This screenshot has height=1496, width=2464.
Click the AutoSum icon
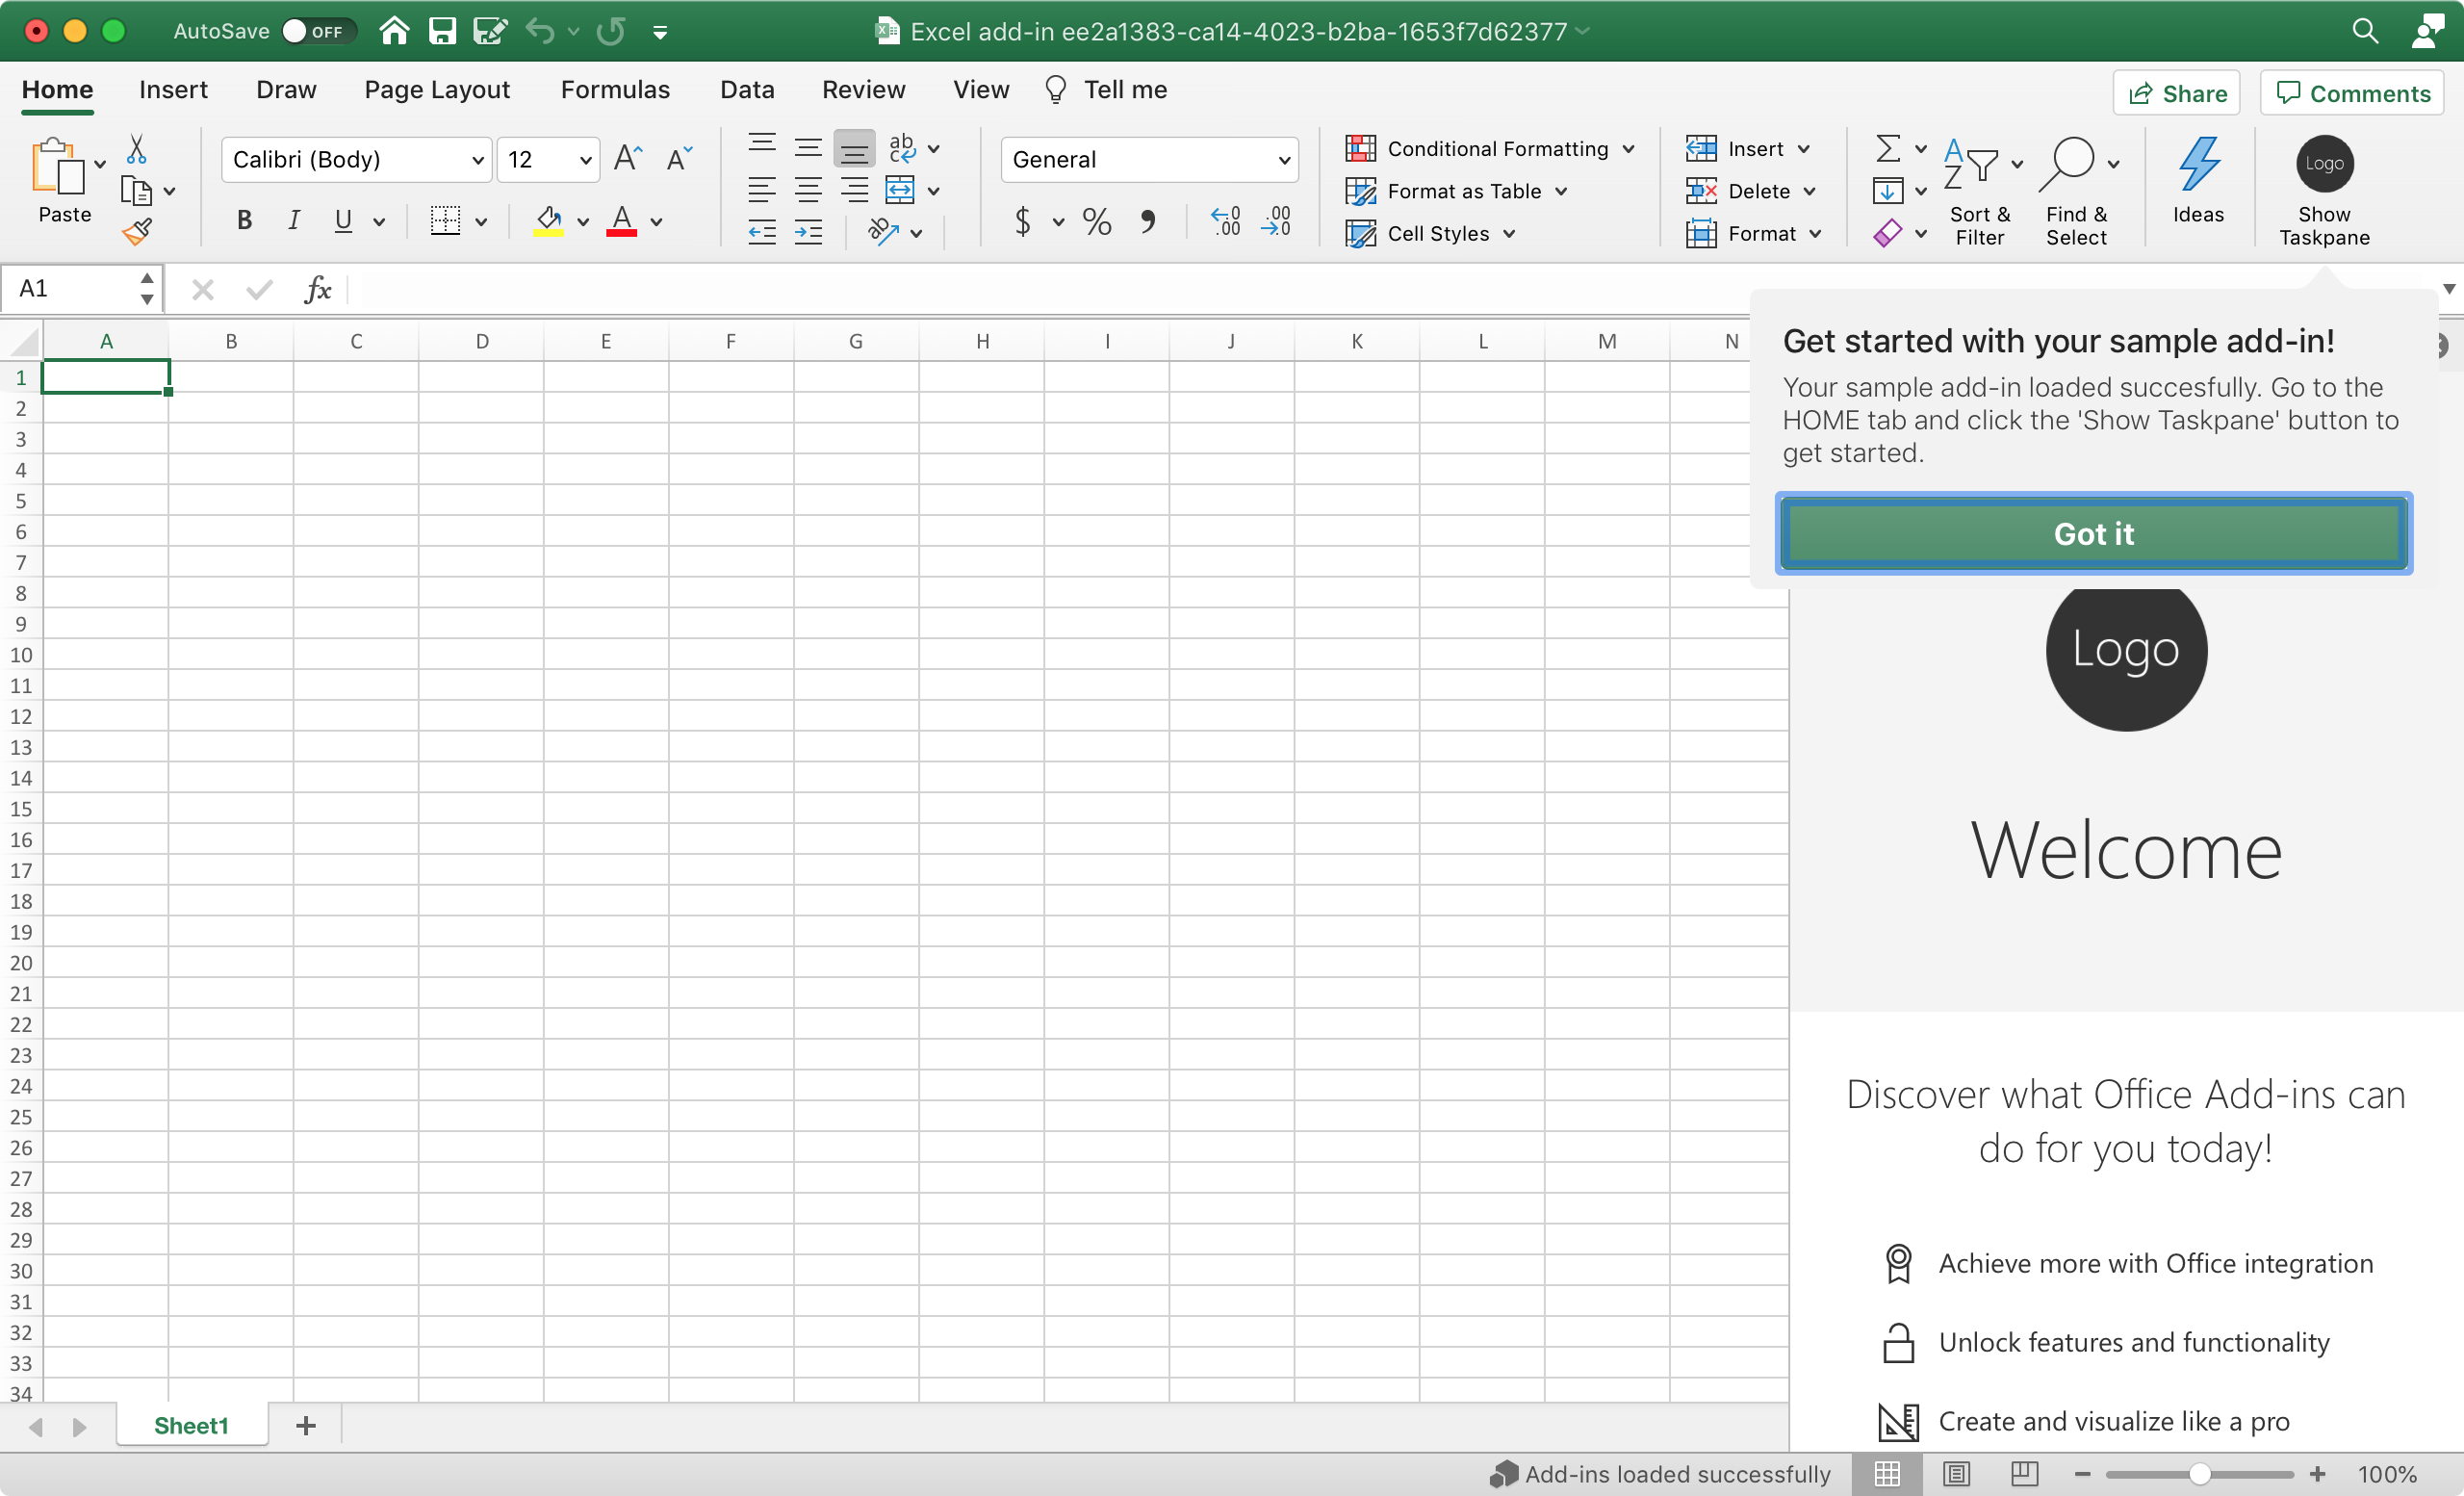pyautogui.click(x=1890, y=148)
